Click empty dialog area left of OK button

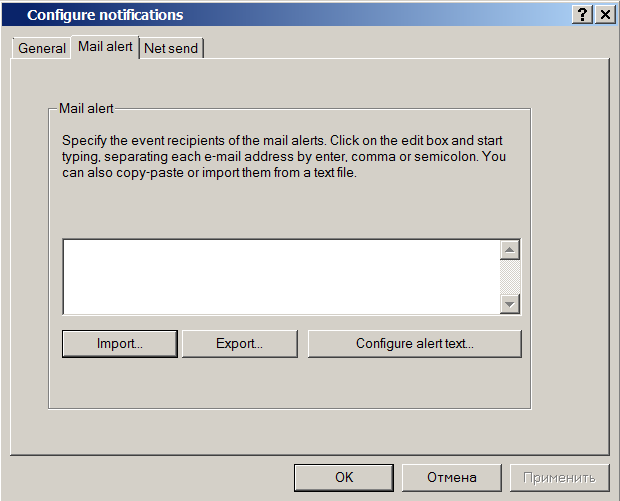coord(150,477)
